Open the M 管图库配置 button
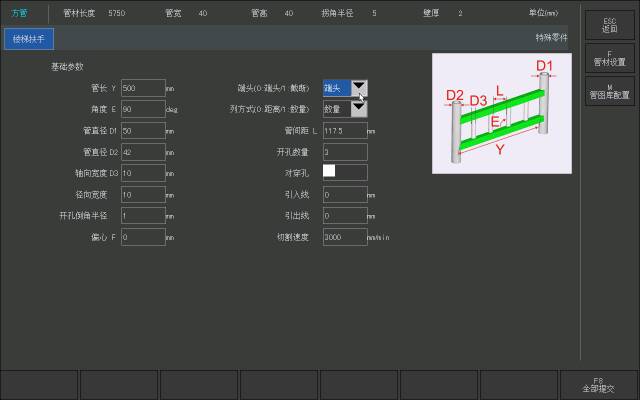 pos(610,91)
